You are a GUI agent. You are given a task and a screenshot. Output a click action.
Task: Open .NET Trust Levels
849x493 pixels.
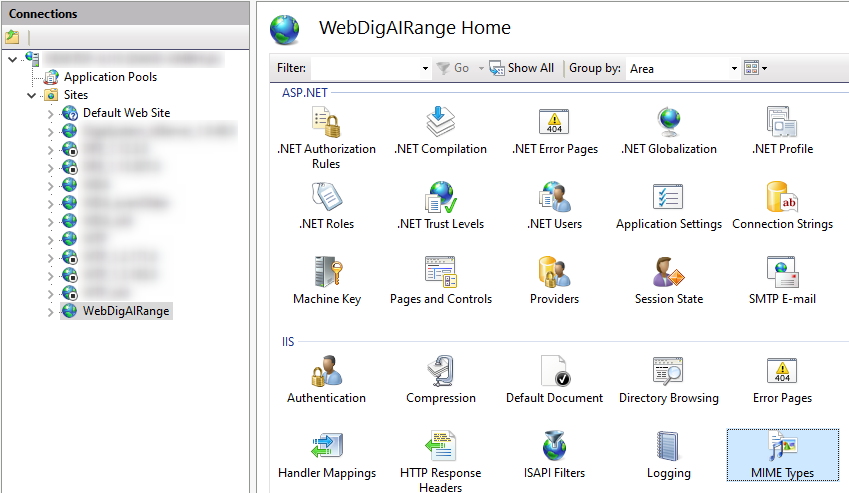tap(440, 204)
